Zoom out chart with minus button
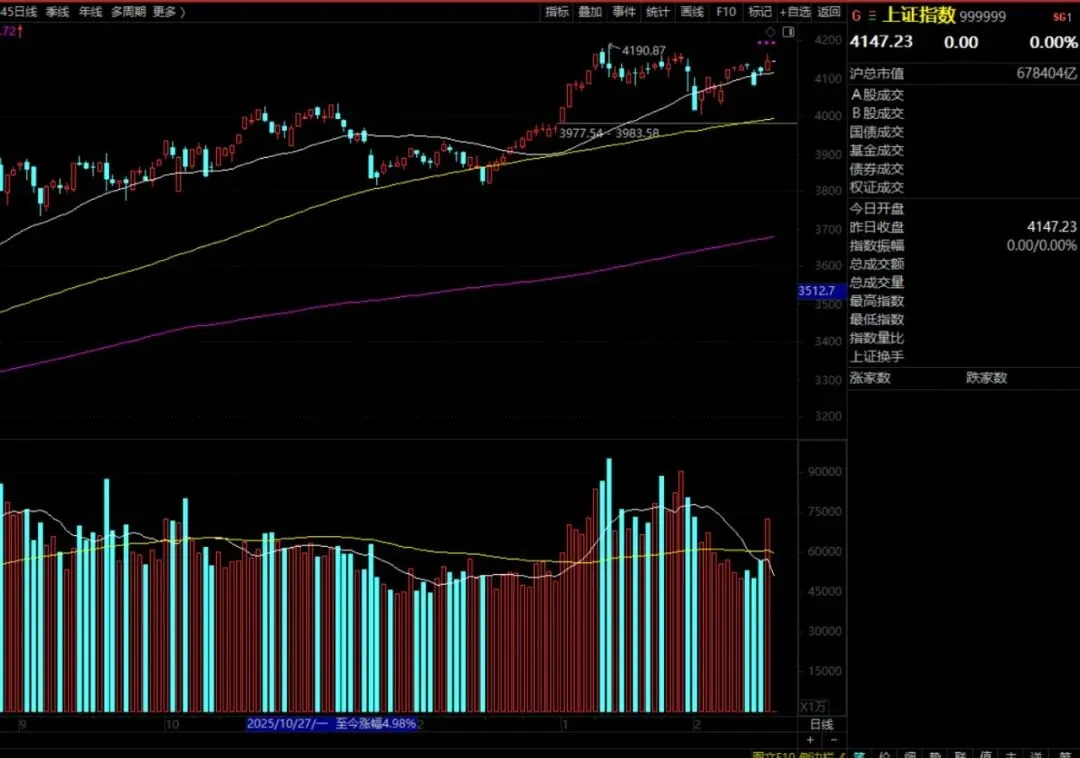 [834, 739]
